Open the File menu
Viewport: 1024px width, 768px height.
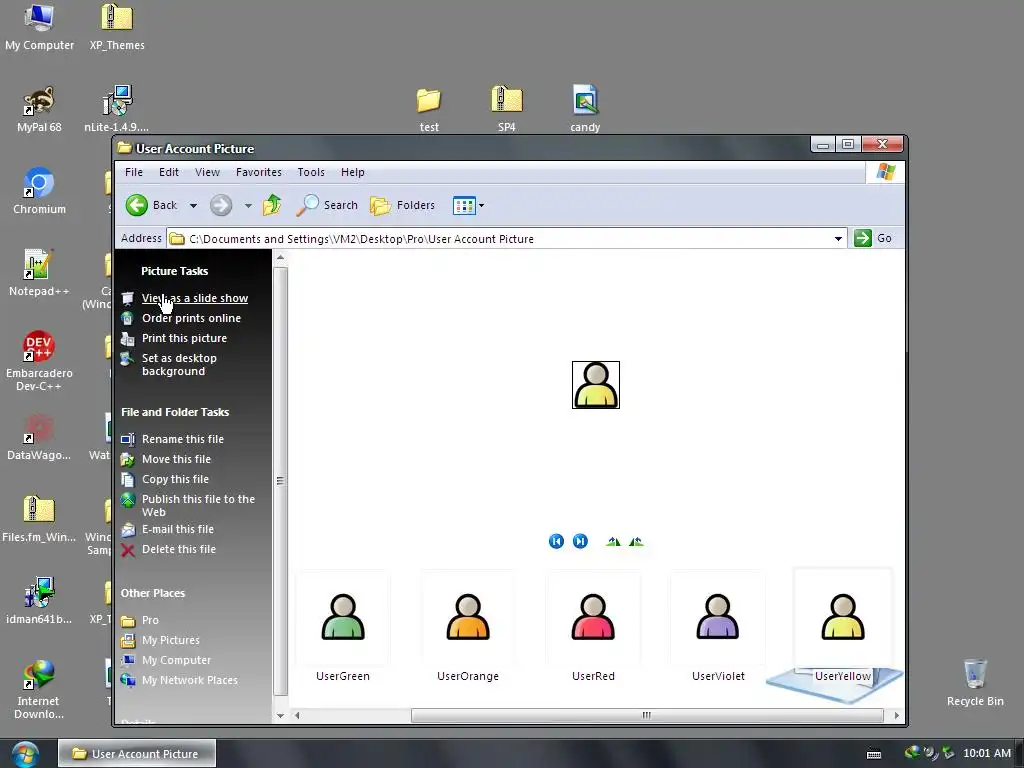click(x=134, y=172)
